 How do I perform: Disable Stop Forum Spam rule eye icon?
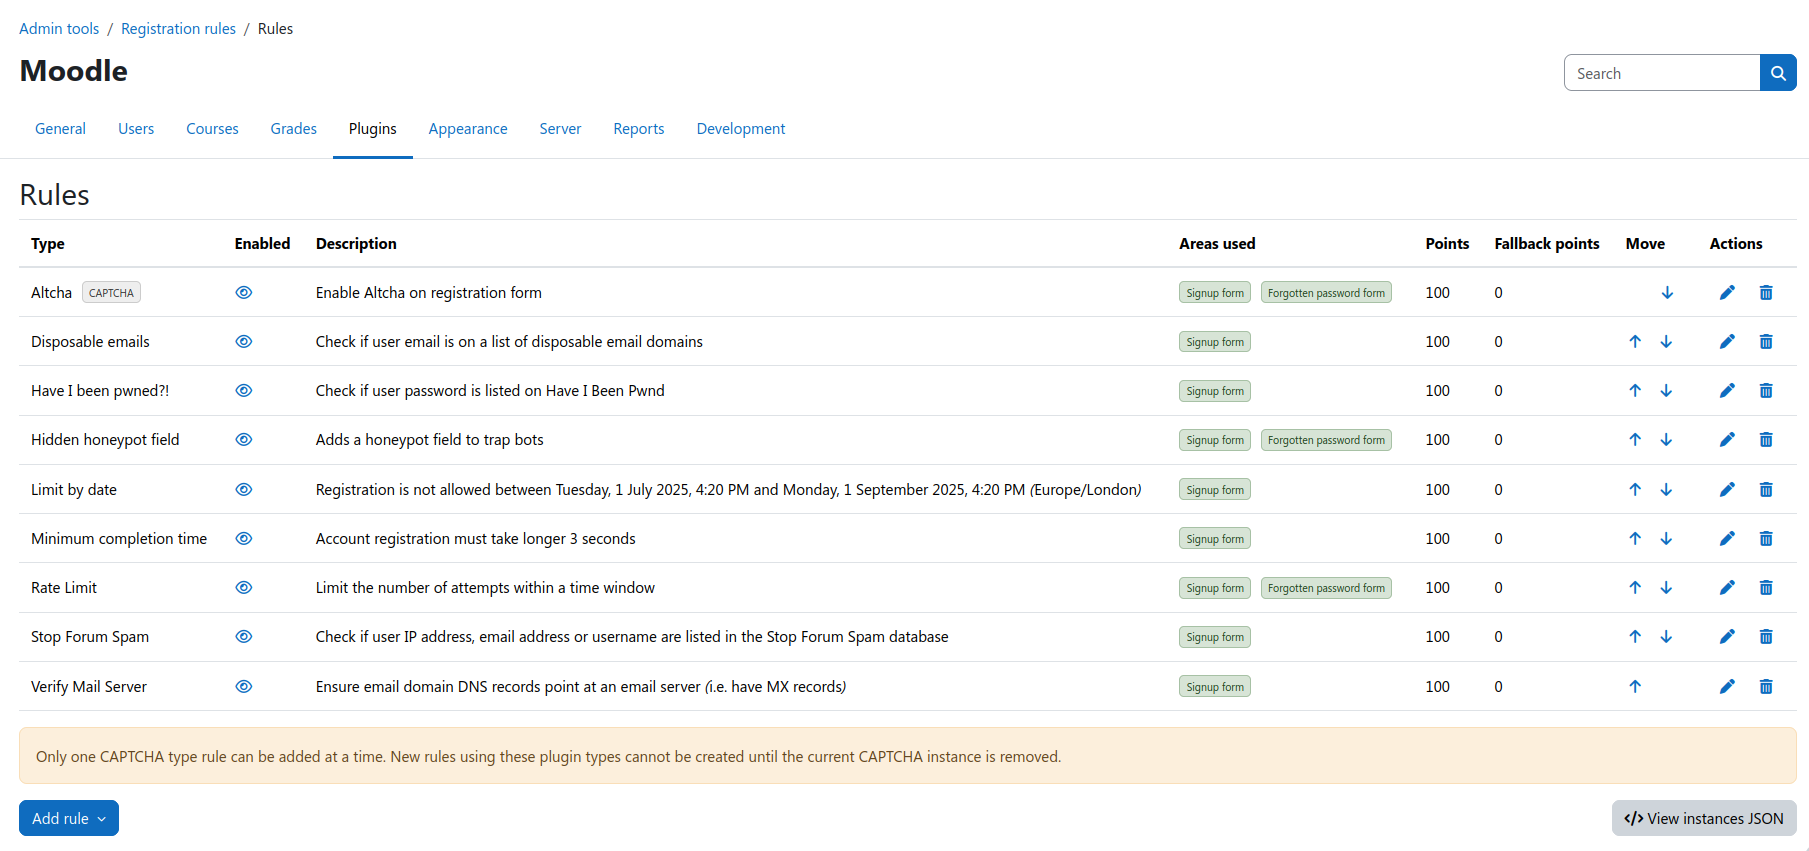pyautogui.click(x=244, y=637)
